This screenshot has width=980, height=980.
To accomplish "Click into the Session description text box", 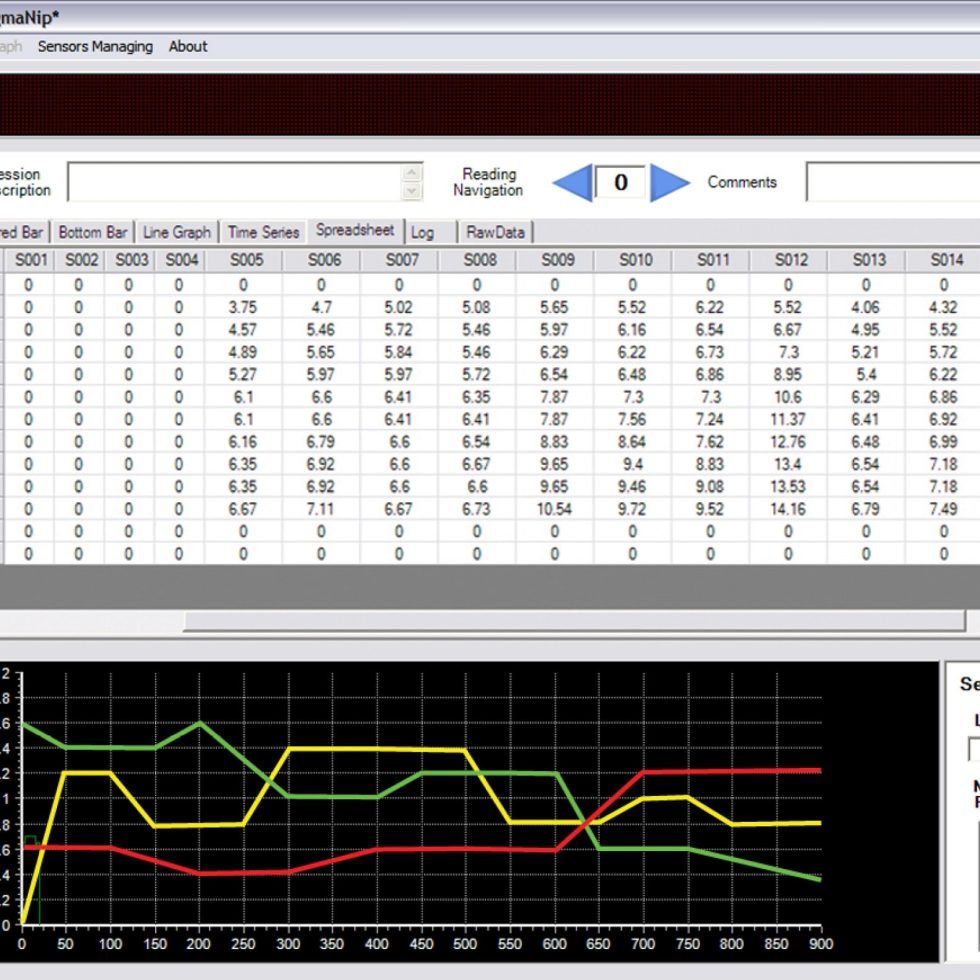I will pyautogui.click(x=235, y=182).
